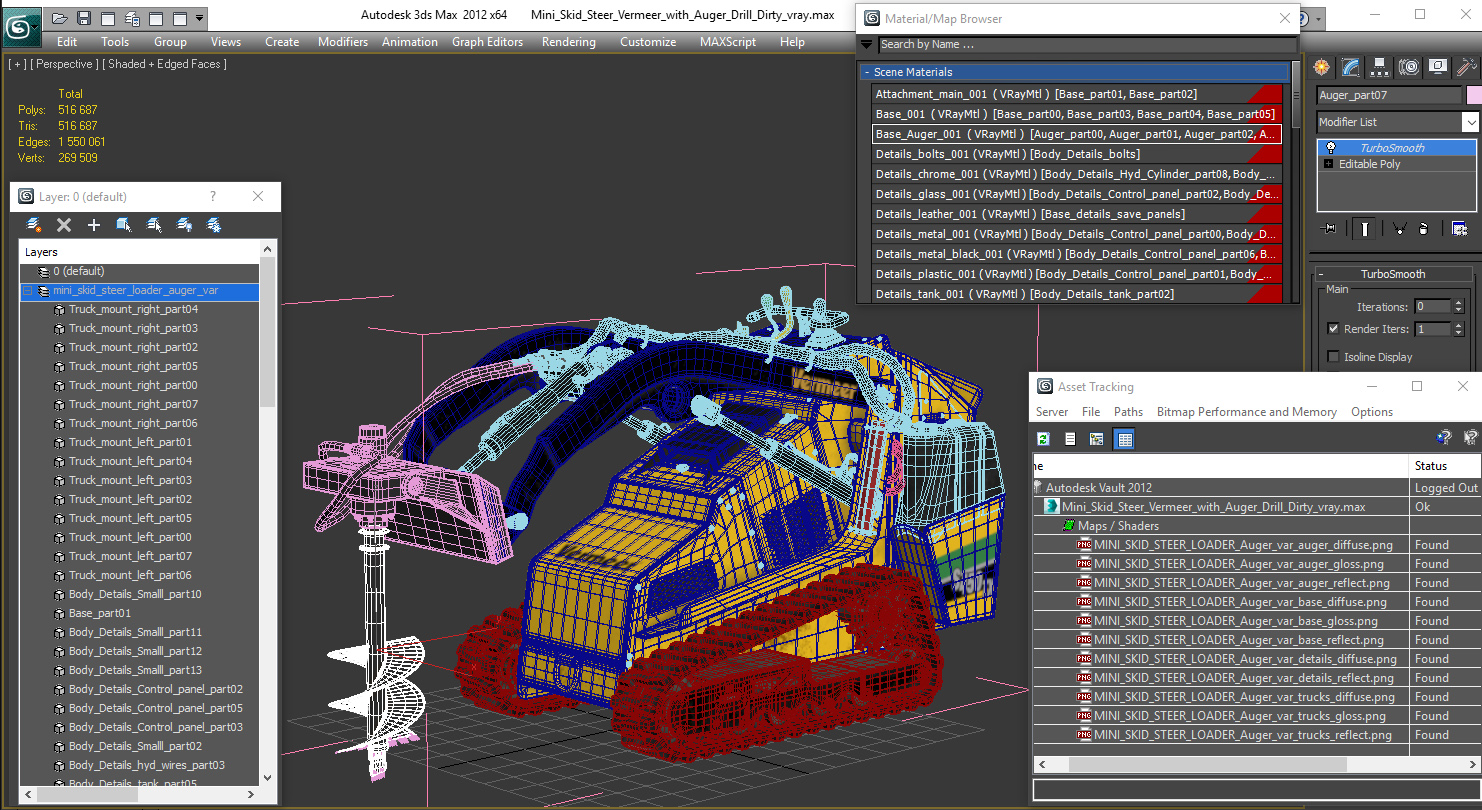Click the tree view icon in Asset Tracking
Viewport: 1482px width, 810px height.
click(x=1097, y=439)
